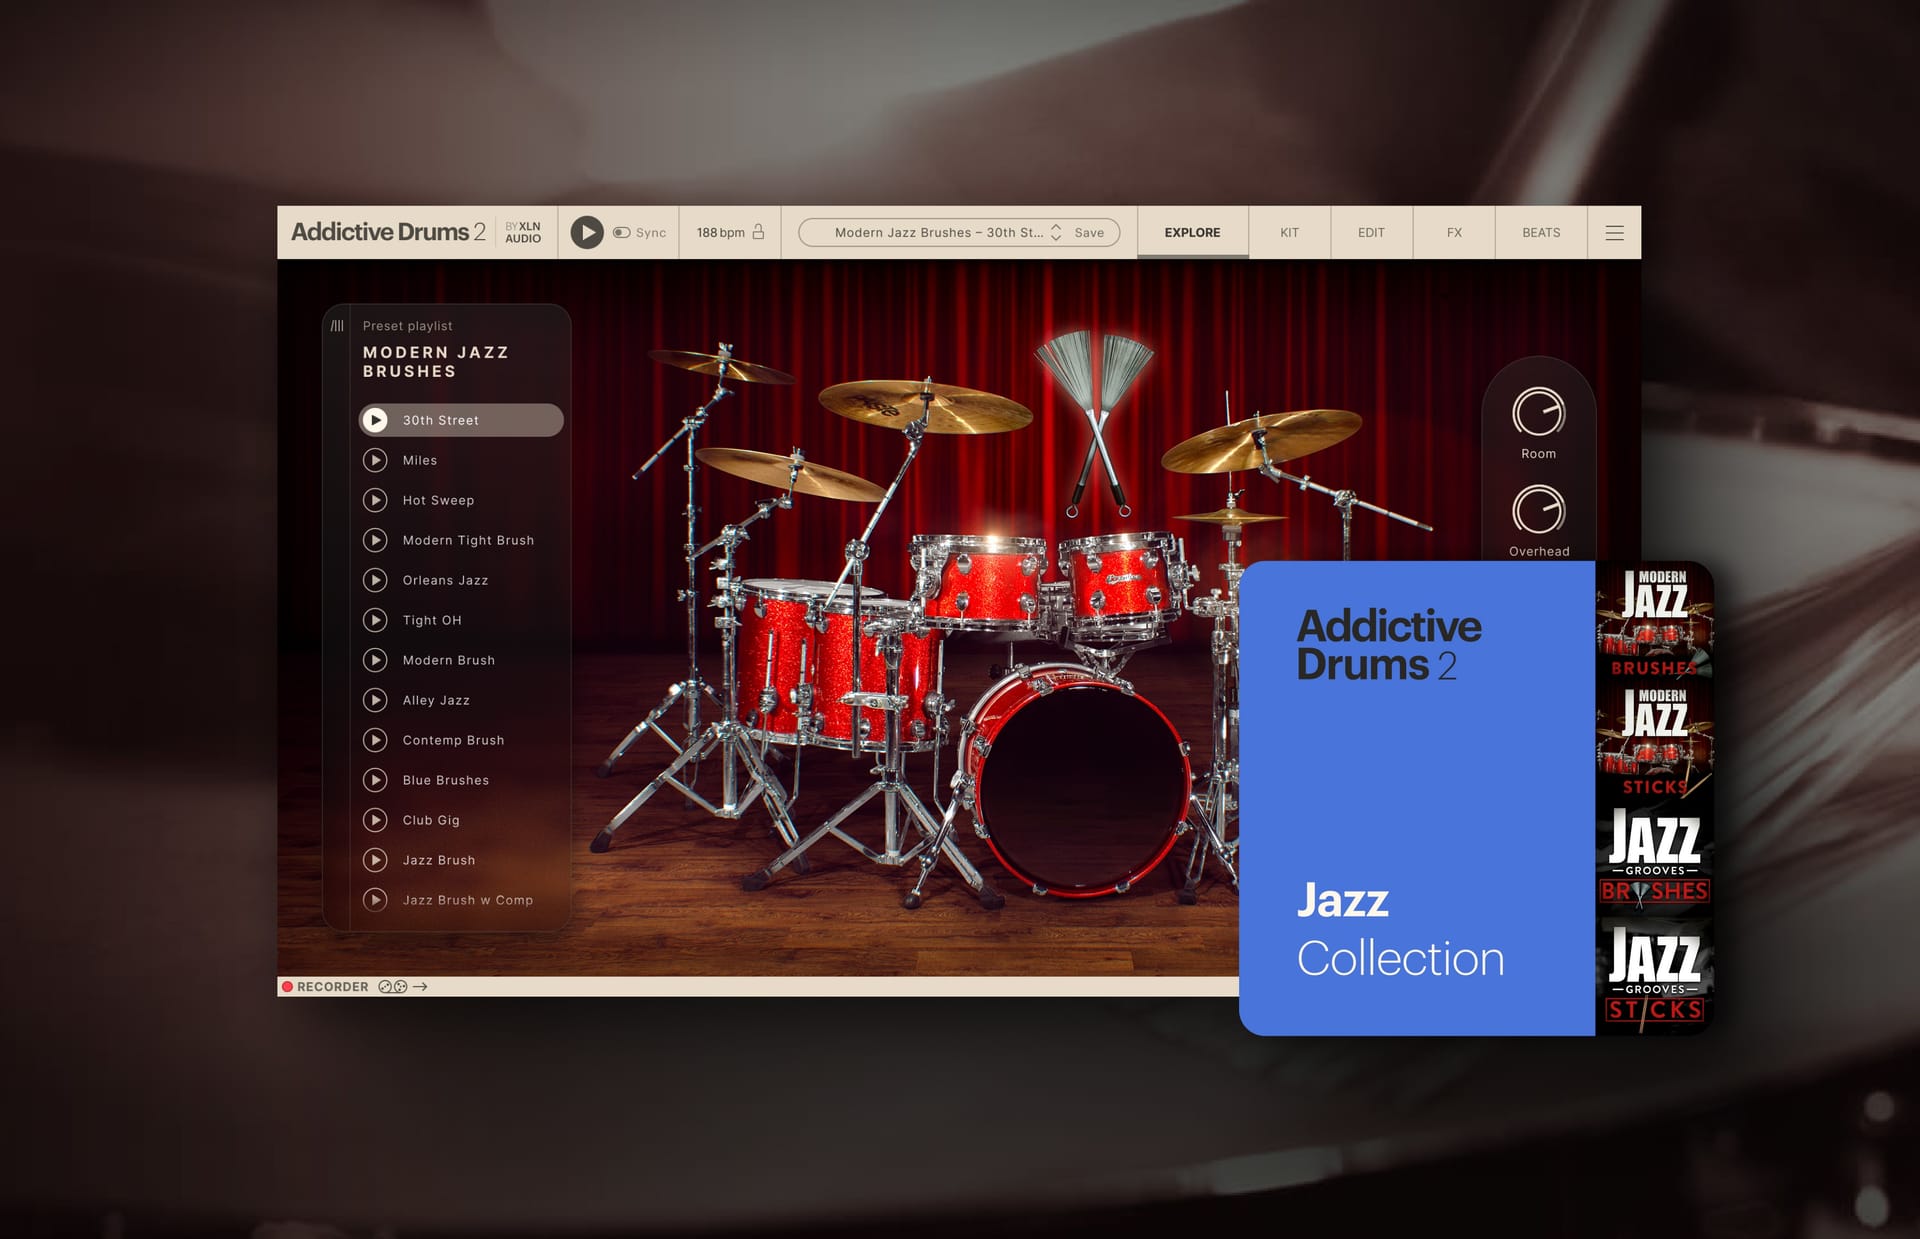1920x1239 pixels.
Task: Start playback with the main transport play button
Action: [587, 233]
